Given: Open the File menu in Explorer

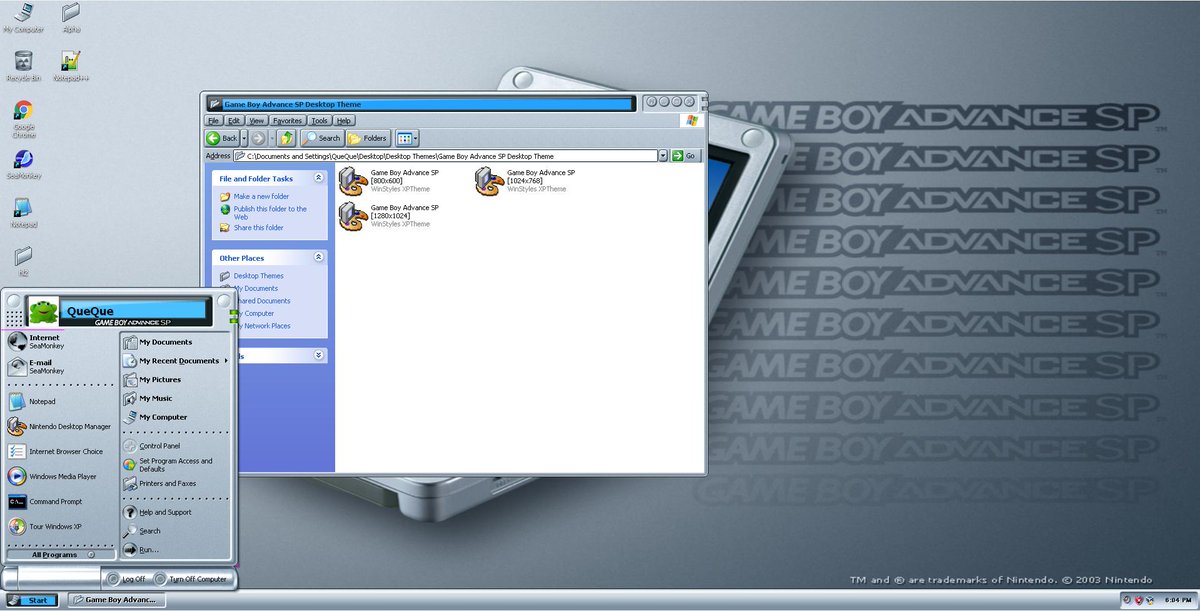Looking at the screenshot, I should [213, 120].
